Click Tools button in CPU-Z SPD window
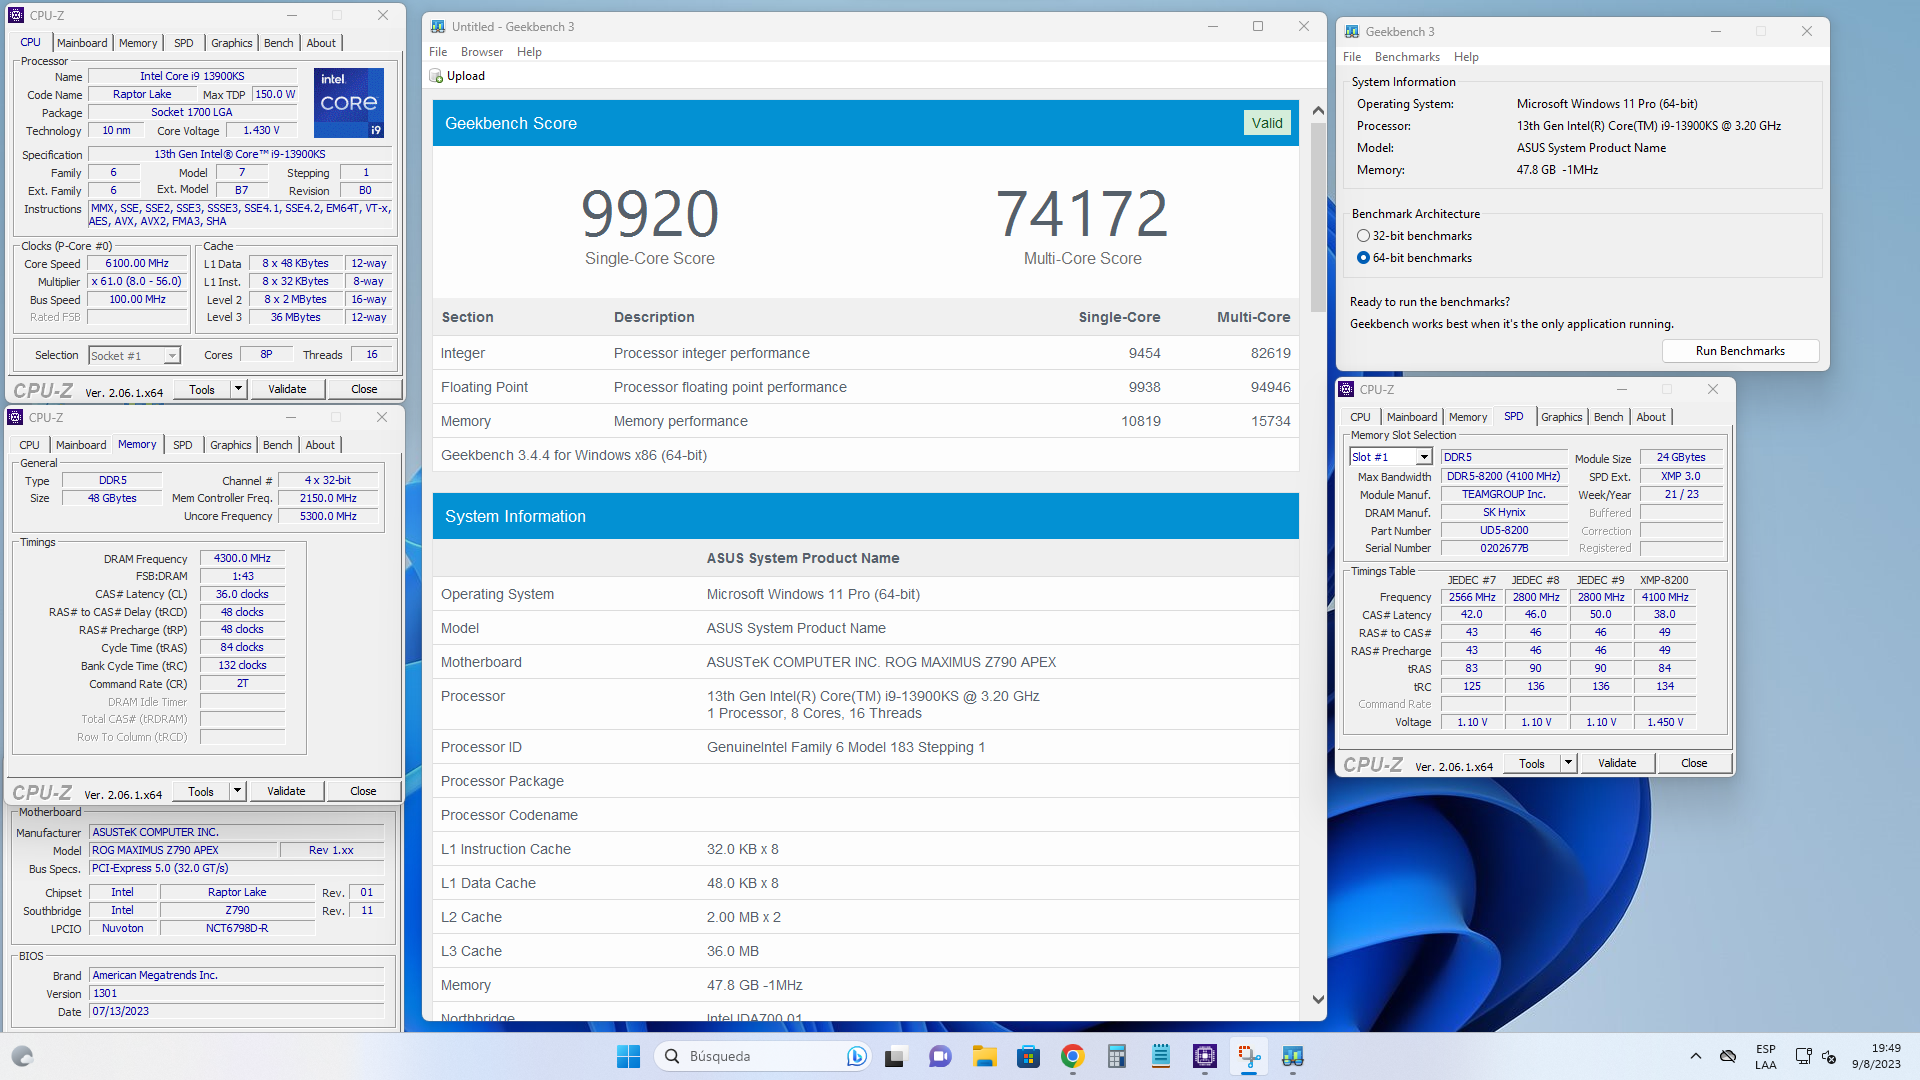The image size is (1920, 1080). point(1531,763)
